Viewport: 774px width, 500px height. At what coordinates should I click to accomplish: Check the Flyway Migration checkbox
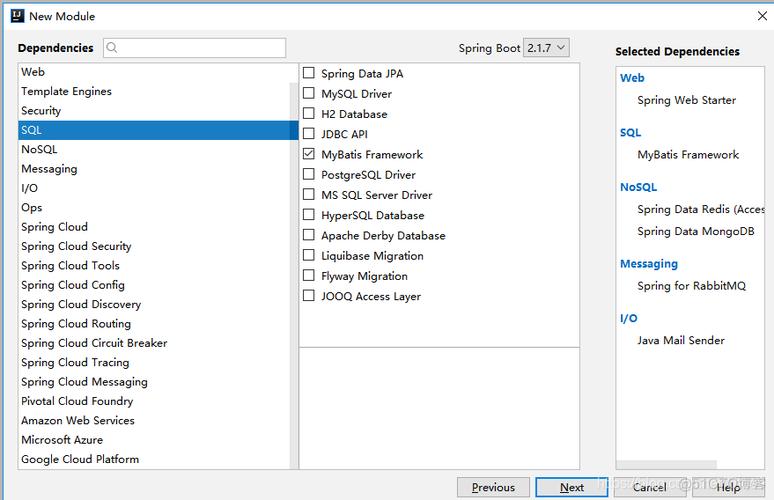coord(309,275)
